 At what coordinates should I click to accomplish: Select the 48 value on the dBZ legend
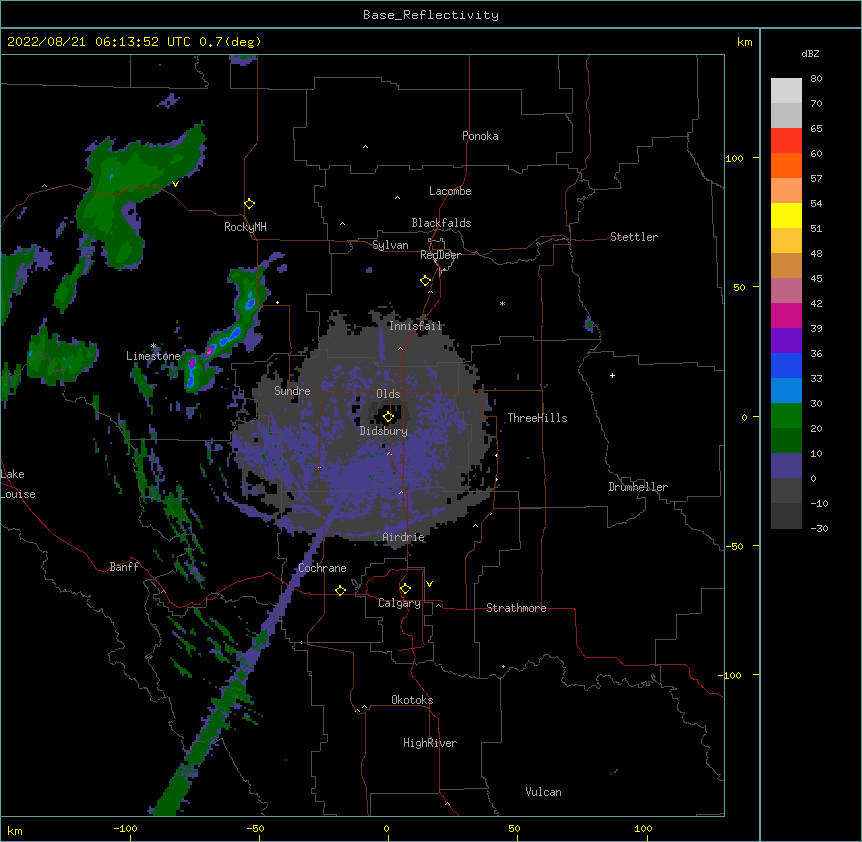(x=816, y=253)
